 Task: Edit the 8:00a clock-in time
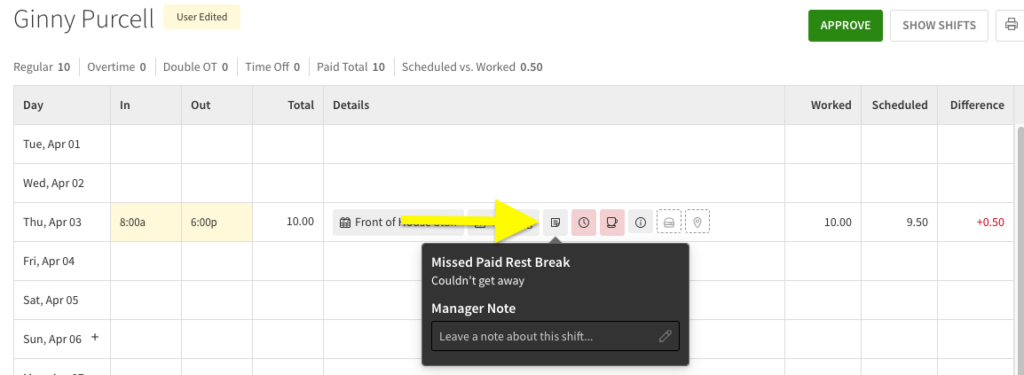(146, 222)
